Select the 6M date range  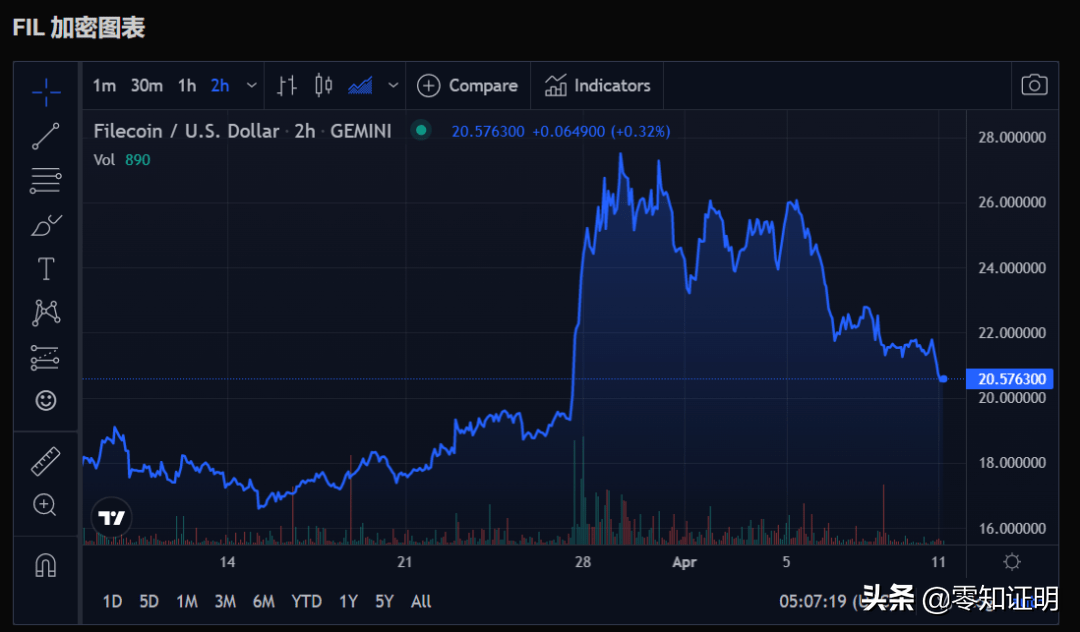point(264,602)
